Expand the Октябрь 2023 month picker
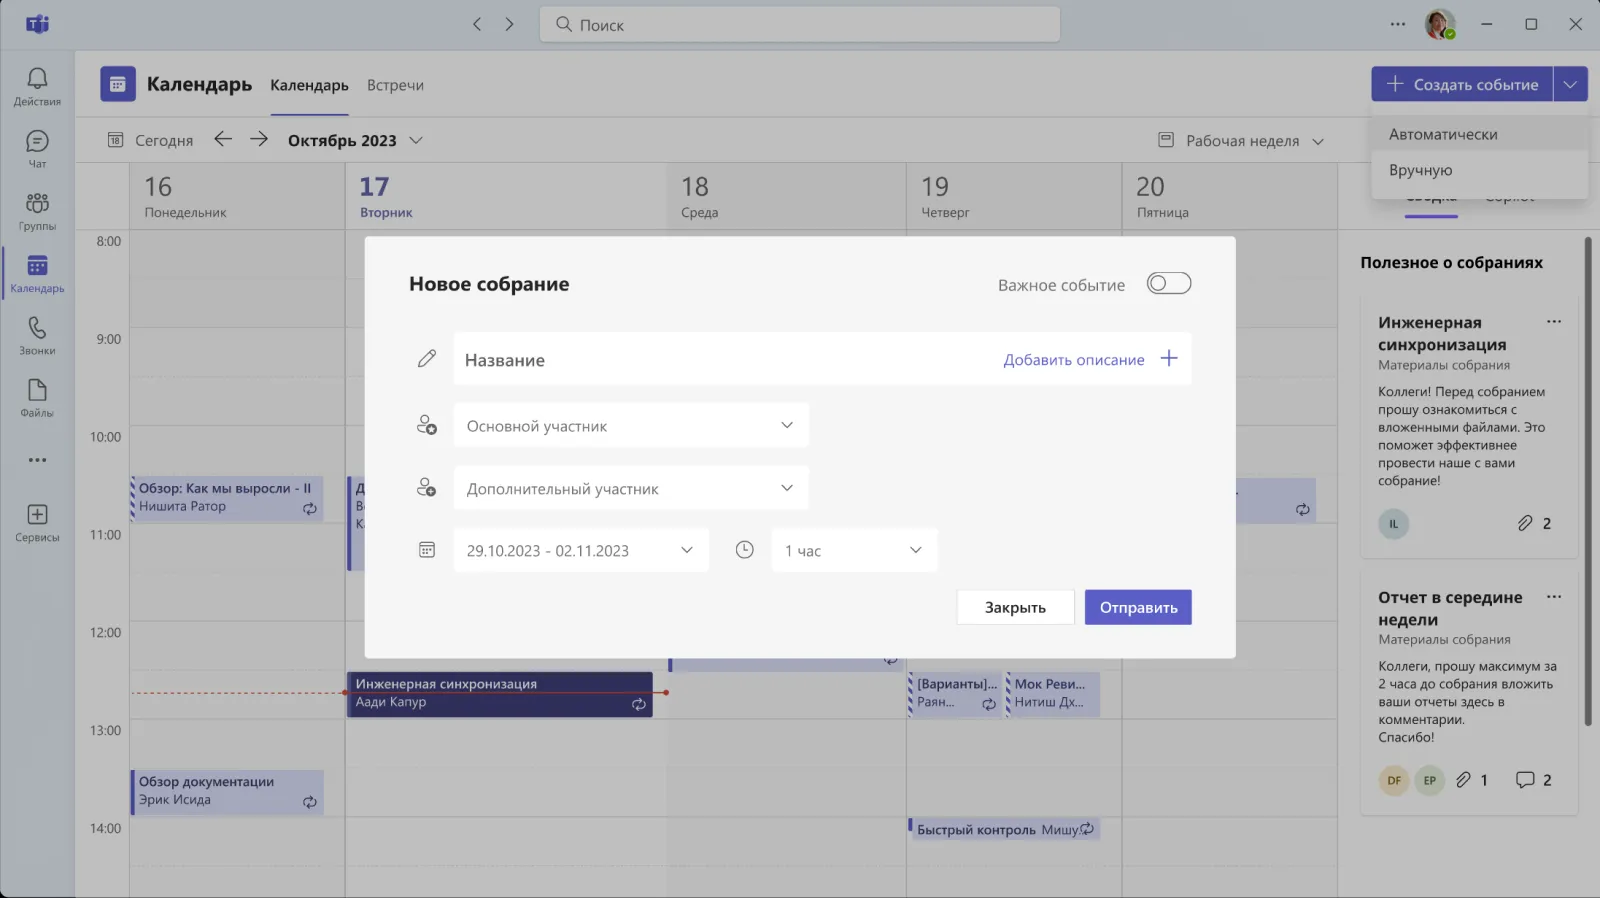The image size is (1600, 898). [x=355, y=140]
